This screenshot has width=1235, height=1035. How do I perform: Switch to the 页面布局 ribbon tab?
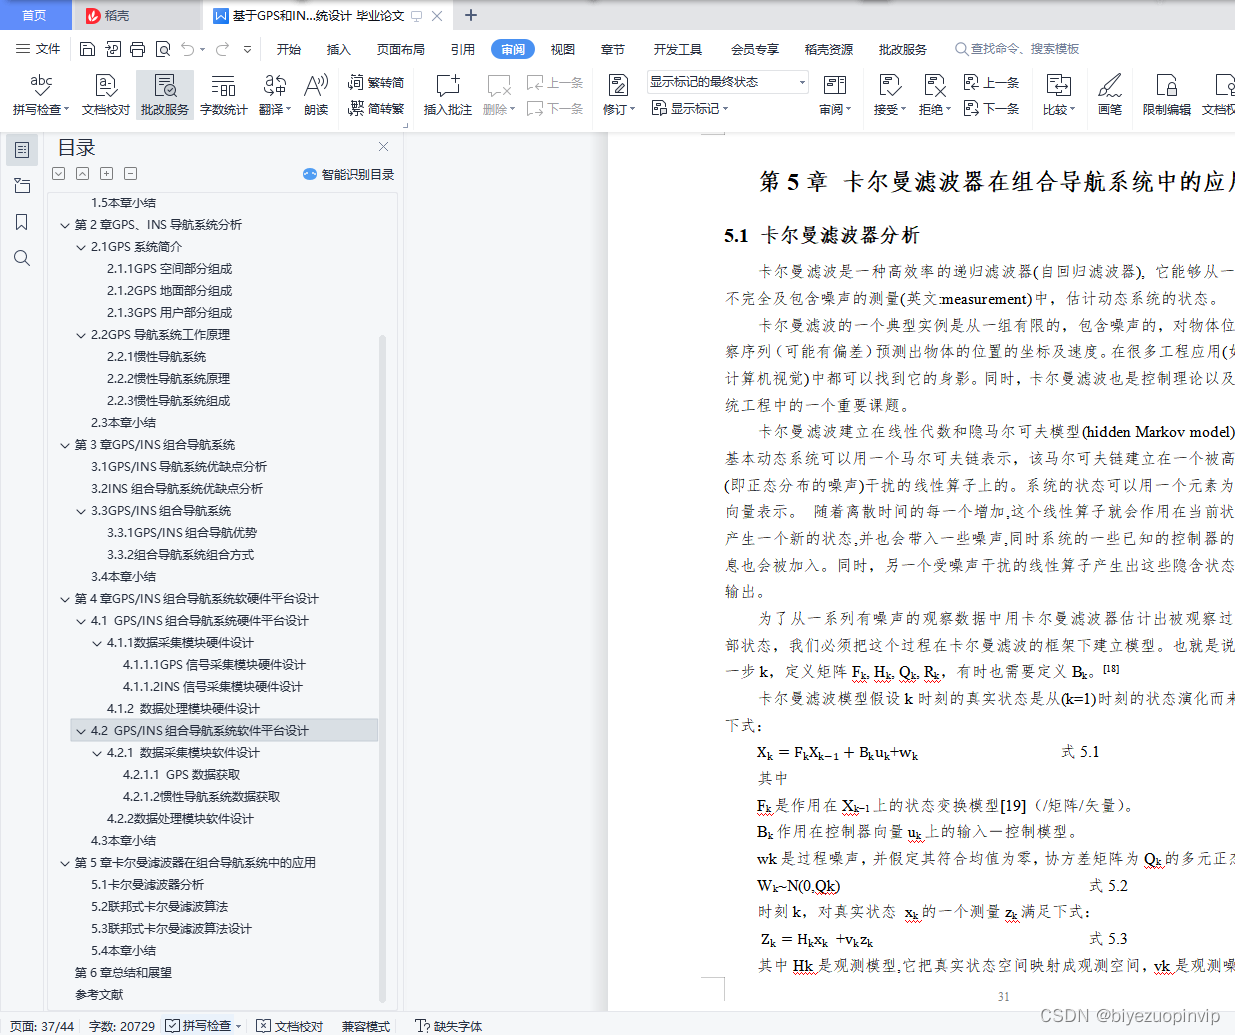coord(400,48)
